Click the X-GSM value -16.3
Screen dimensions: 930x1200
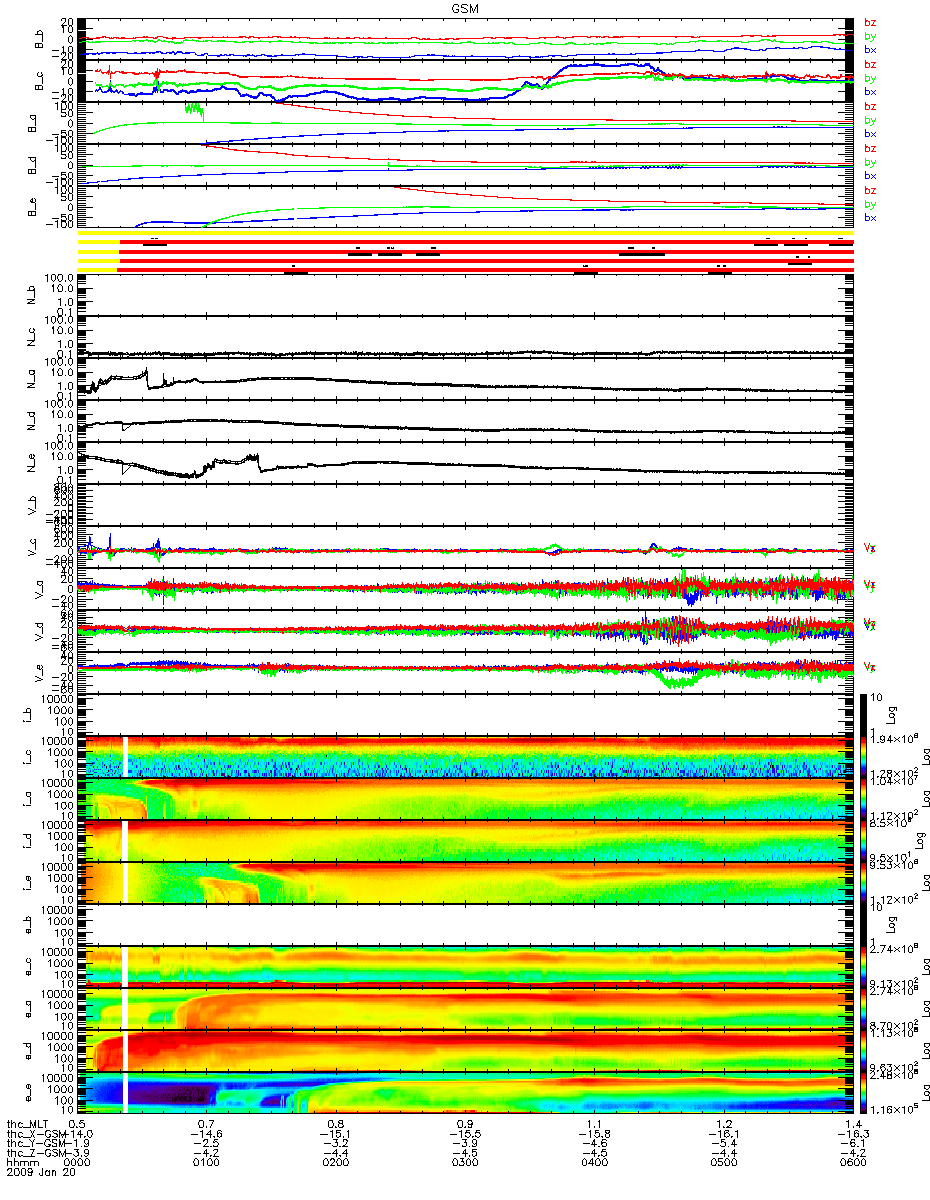[x=852, y=1134]
